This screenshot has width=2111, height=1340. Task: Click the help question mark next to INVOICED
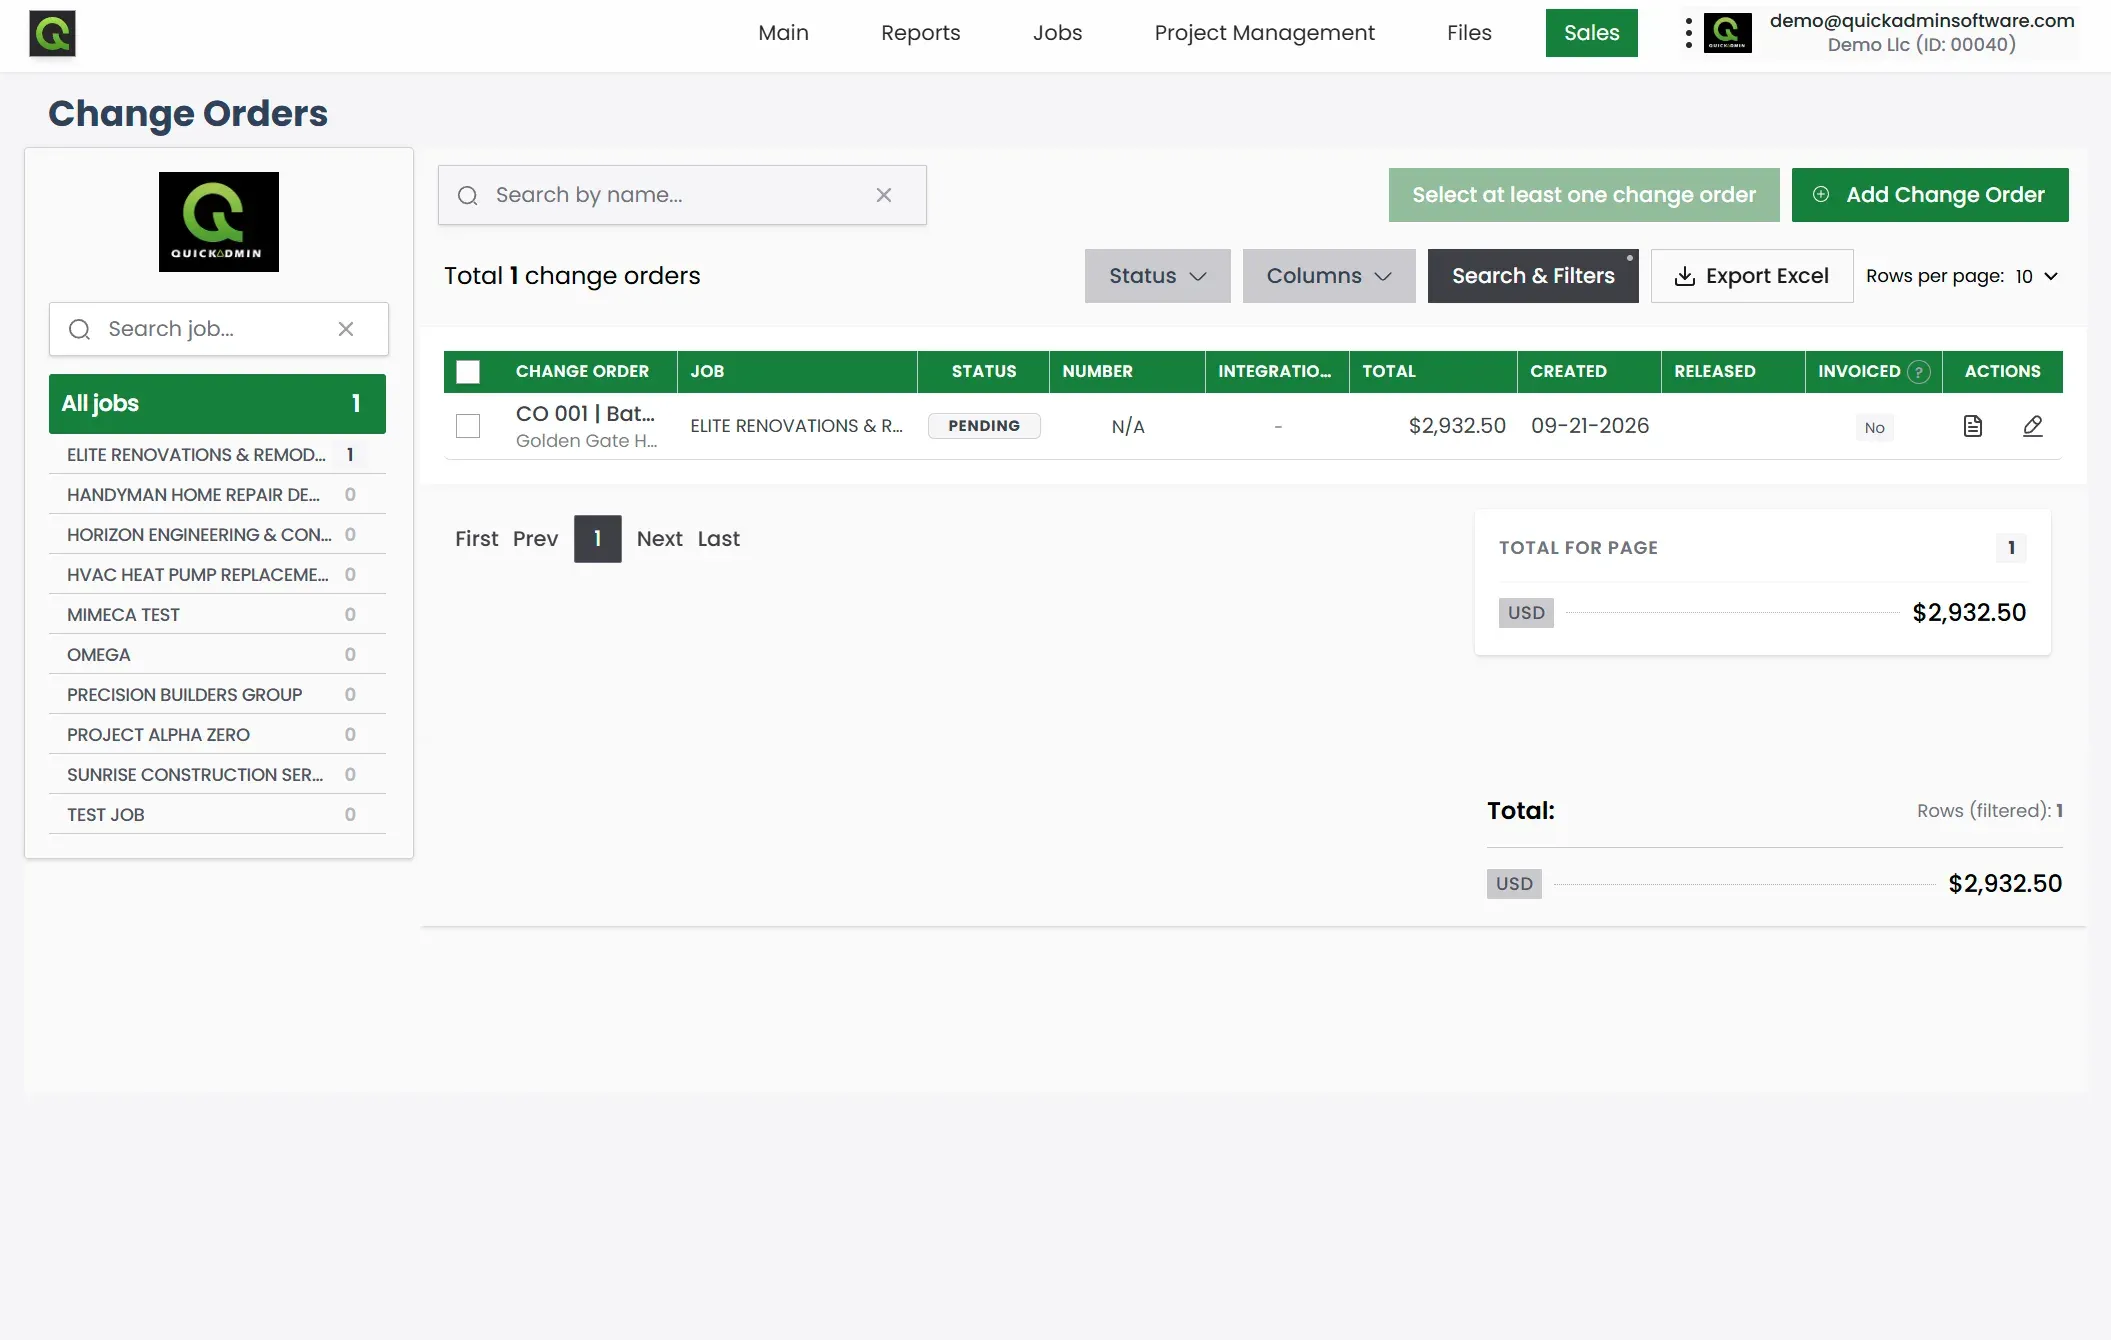(1918, 372)
